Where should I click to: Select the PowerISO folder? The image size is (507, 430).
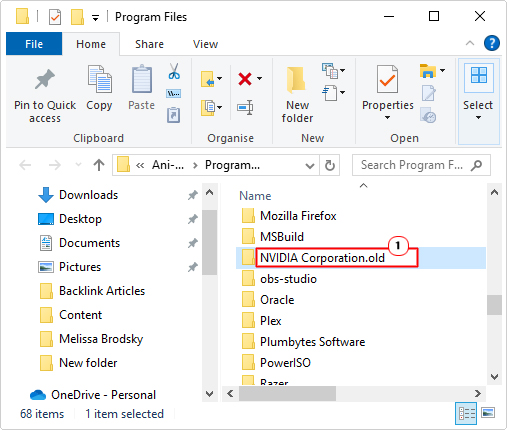click(x=276, y=363)
